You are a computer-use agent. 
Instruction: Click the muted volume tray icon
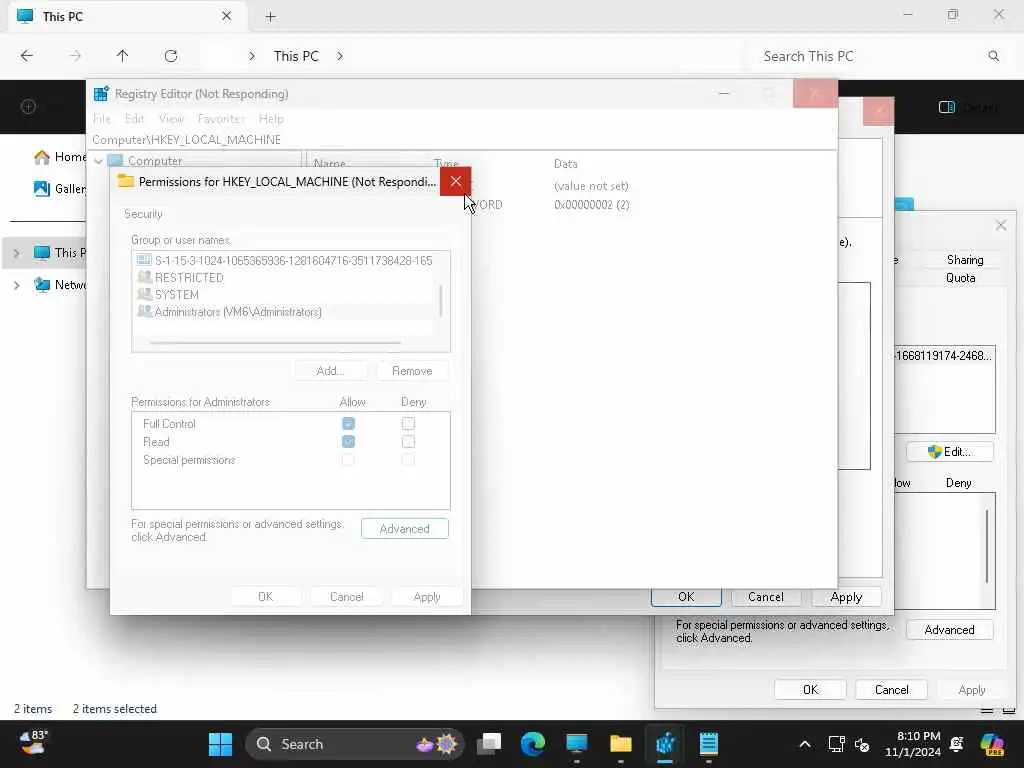pos(862,744)
